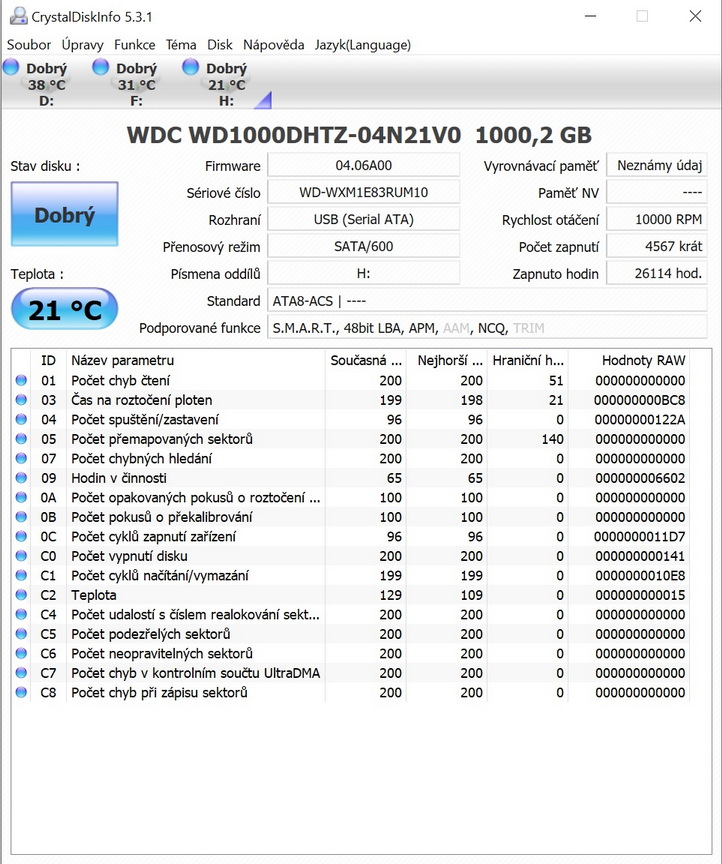Click status orb for attribute C2 Teplota

point(22,595)
